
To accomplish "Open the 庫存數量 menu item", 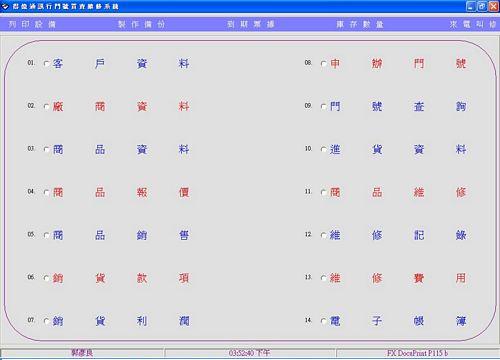I will coord(360,24).
